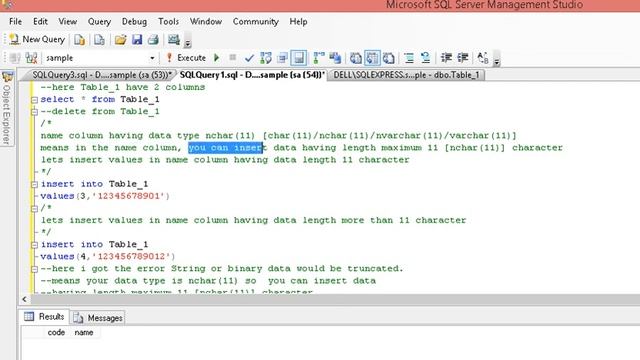
Task: Click the editor's horizontal scrollbar track
Action: click(x=335, y=299)
